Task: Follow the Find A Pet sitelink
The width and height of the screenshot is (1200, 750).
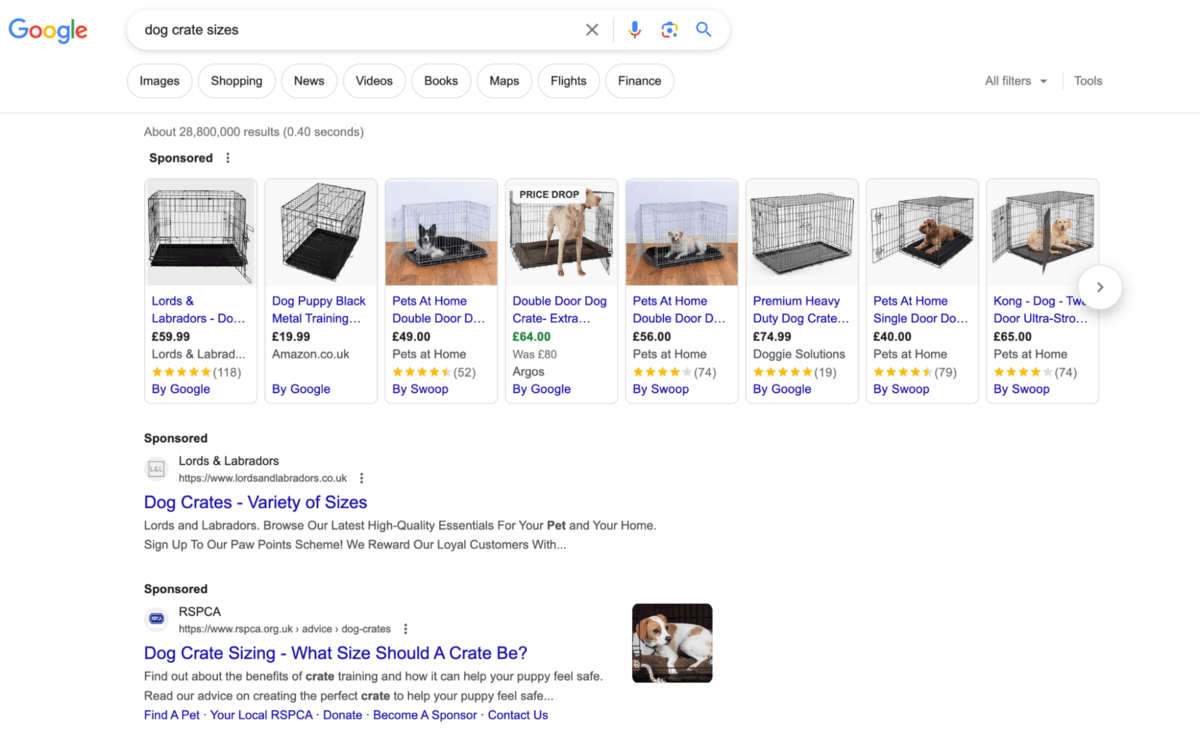Action: point(172,715)
